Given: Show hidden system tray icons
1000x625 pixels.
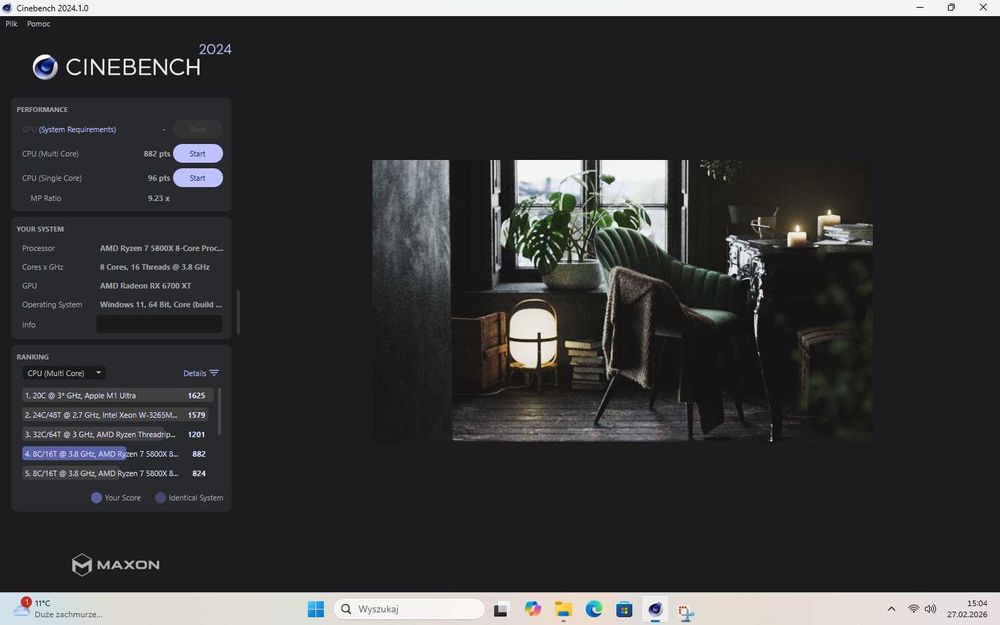Looking at the screenshot, I should 891,609.
